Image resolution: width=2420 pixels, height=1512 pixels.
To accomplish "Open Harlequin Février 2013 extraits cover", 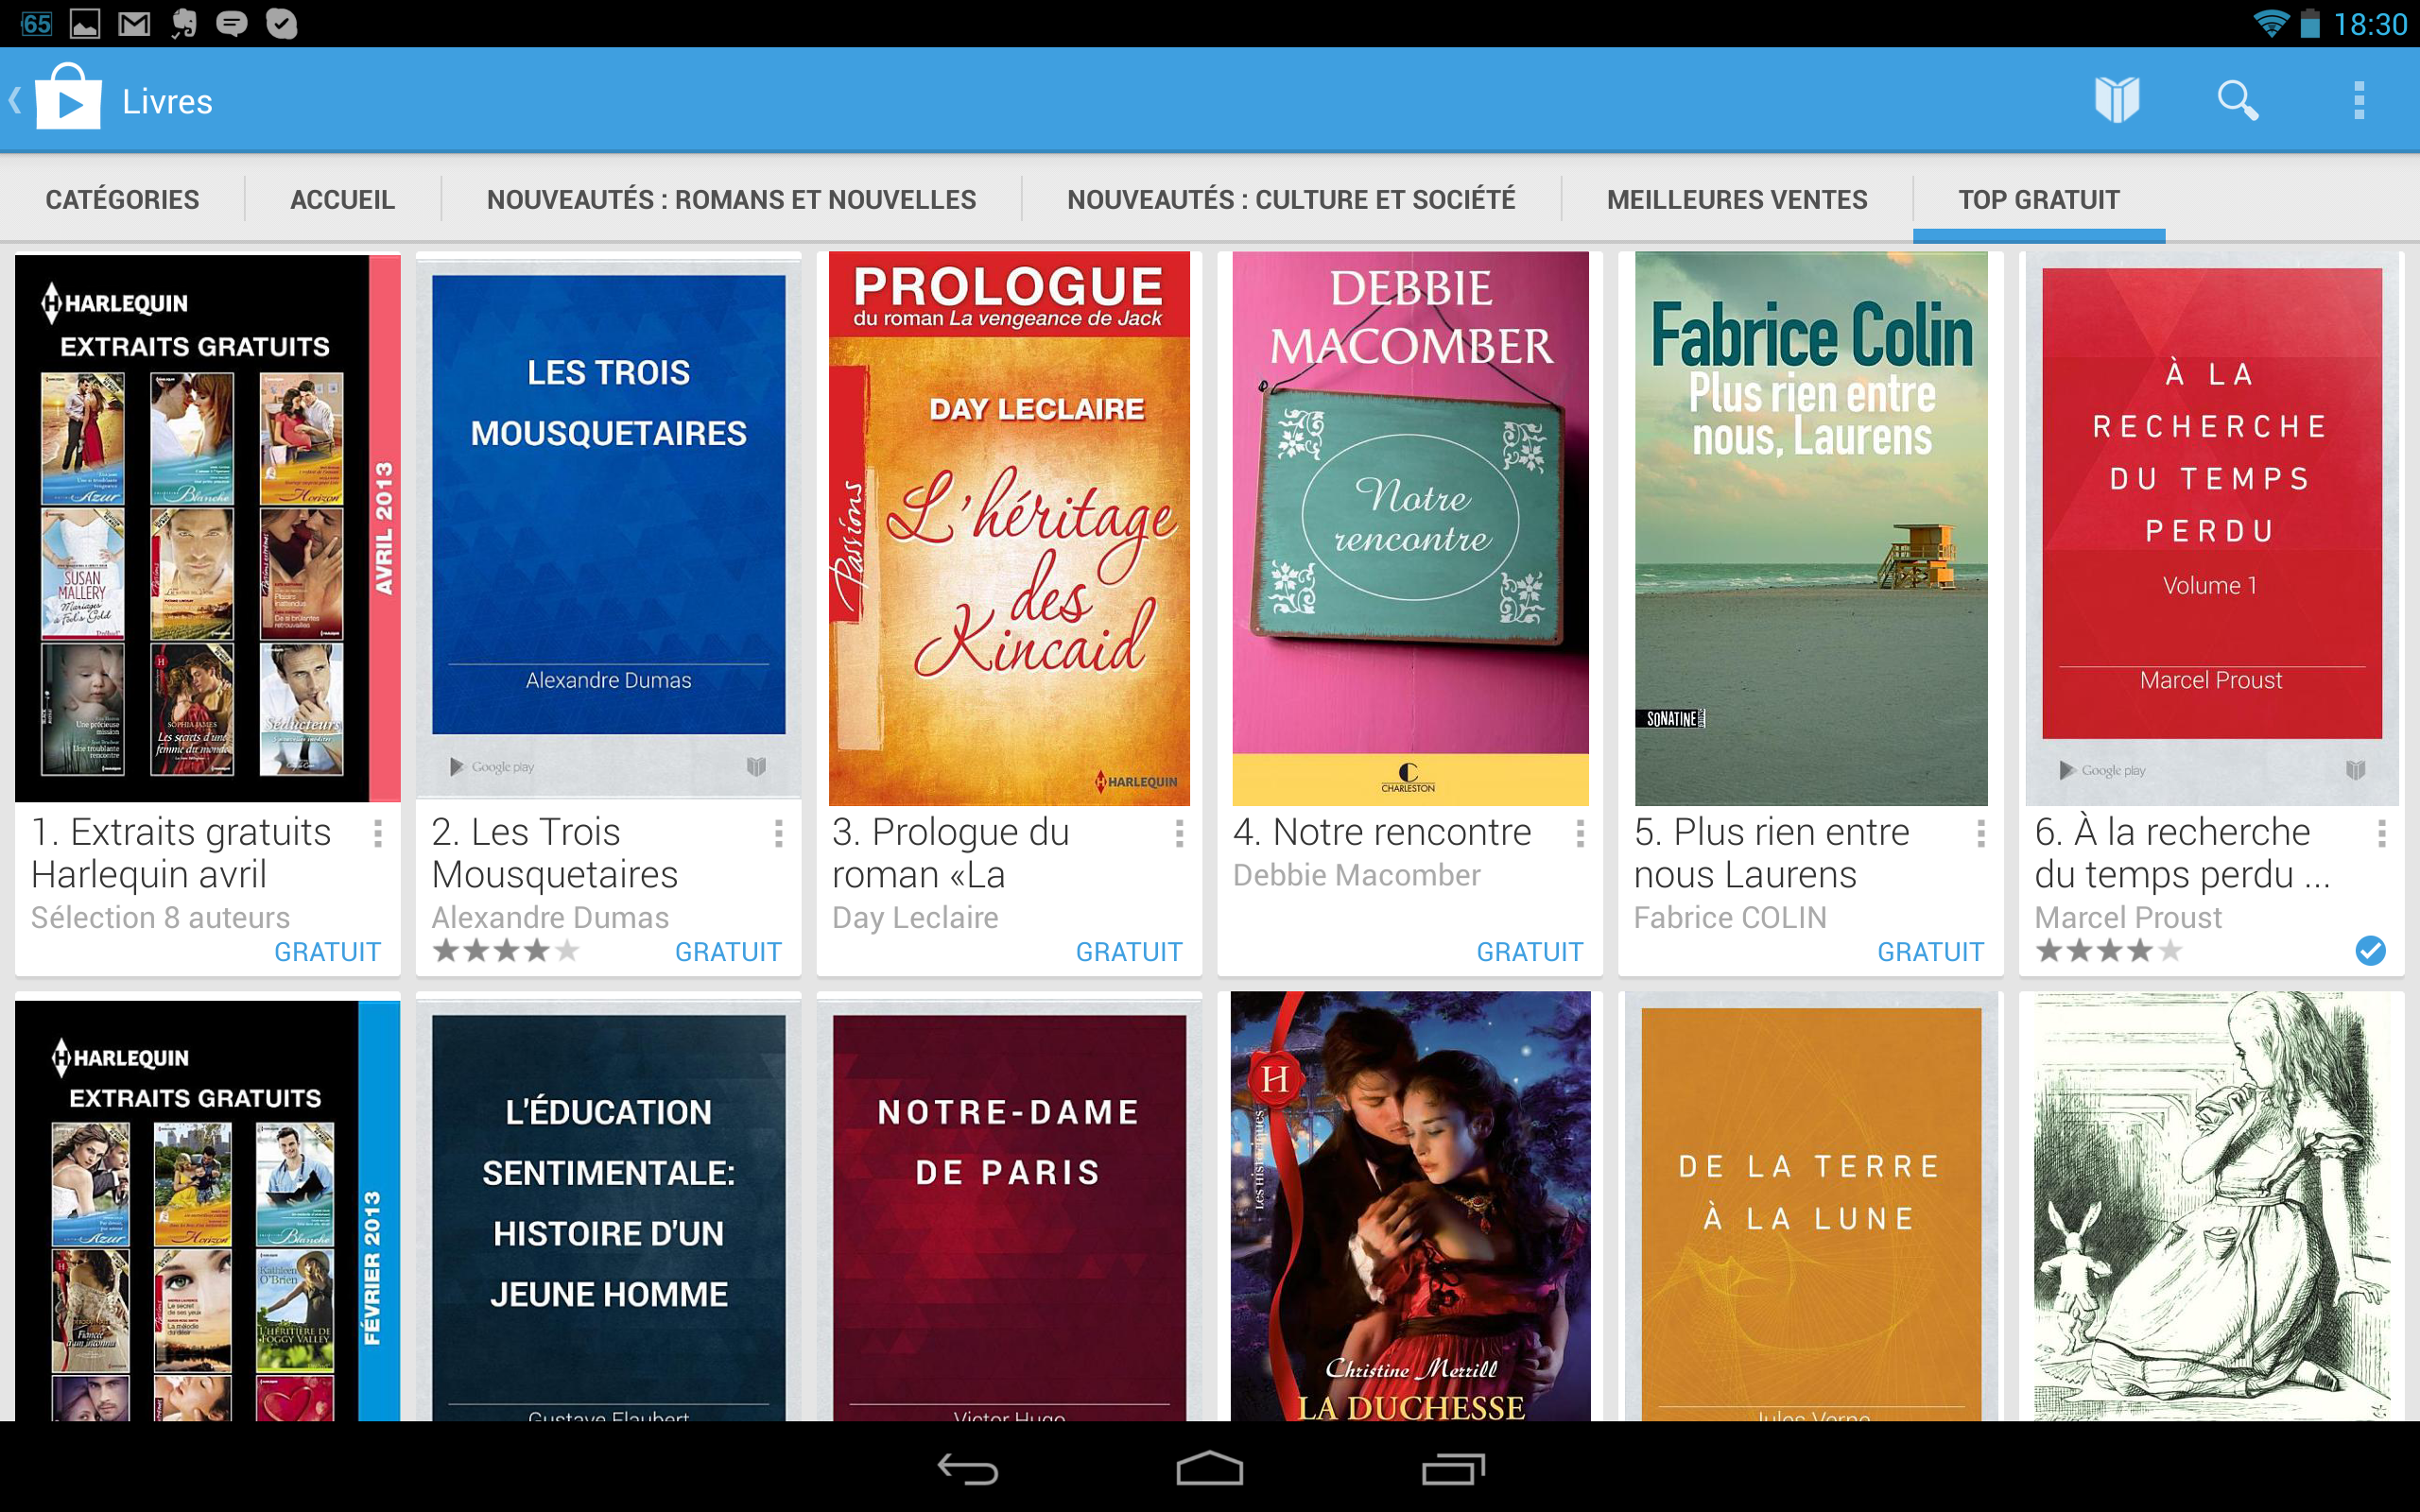I will [x=208, y=1210].
